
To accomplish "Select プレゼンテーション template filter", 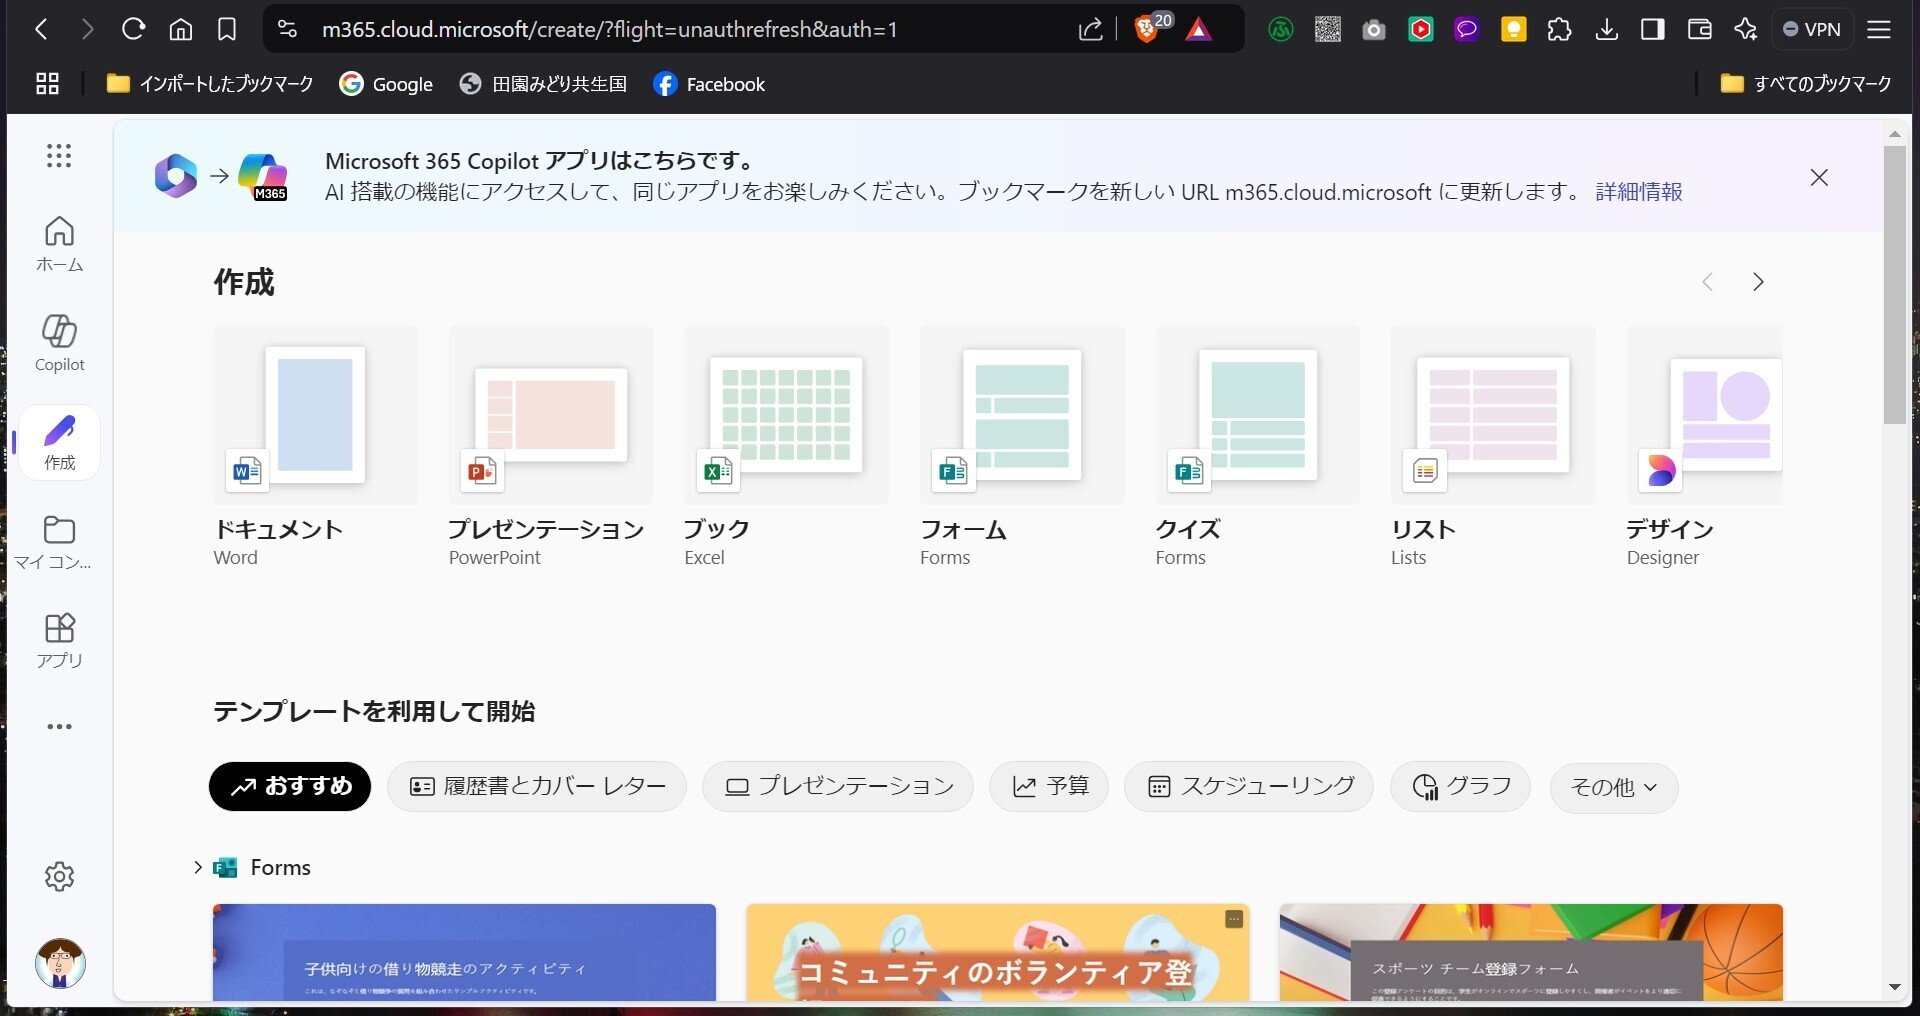I will click(838, 787).
